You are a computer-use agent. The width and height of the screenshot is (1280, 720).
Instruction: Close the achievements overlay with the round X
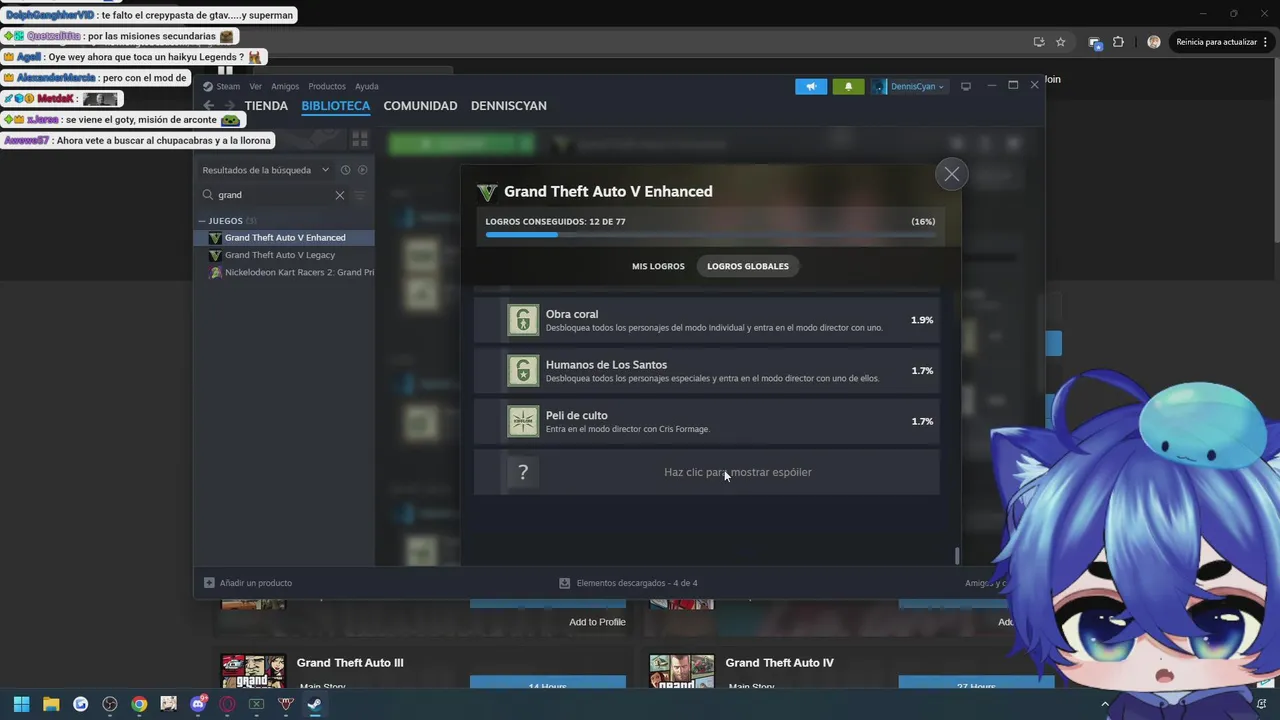point(951,175)
